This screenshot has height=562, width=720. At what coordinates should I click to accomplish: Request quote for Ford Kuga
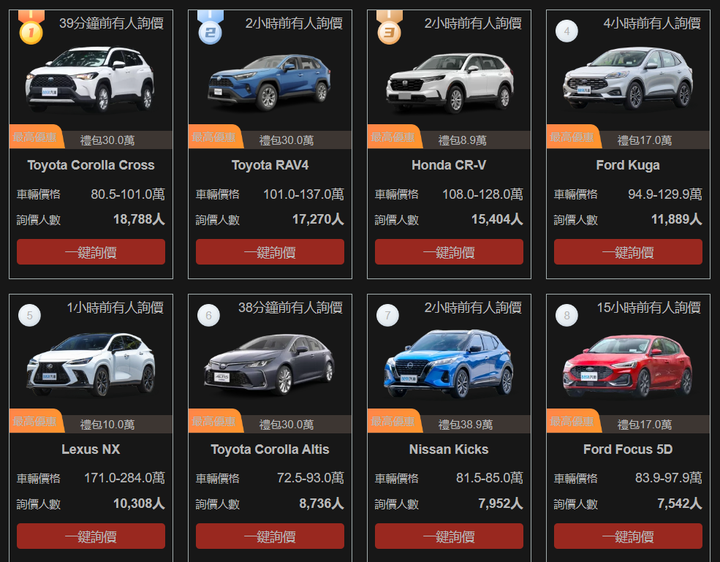point(628,252)
